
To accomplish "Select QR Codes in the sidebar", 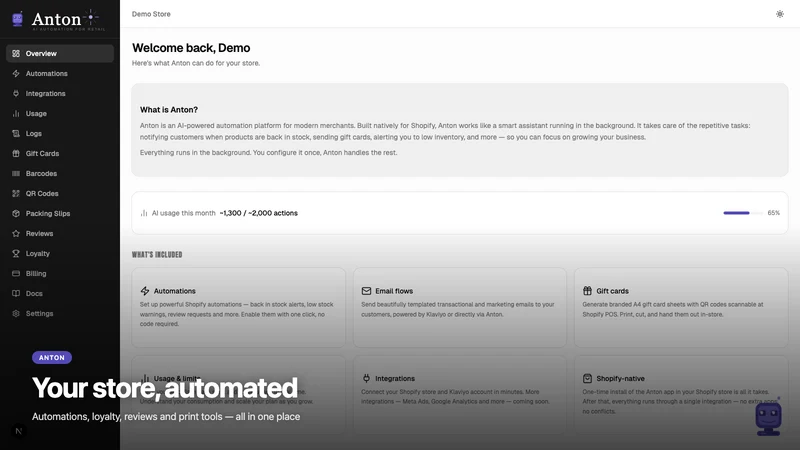I will coord(60,193).
